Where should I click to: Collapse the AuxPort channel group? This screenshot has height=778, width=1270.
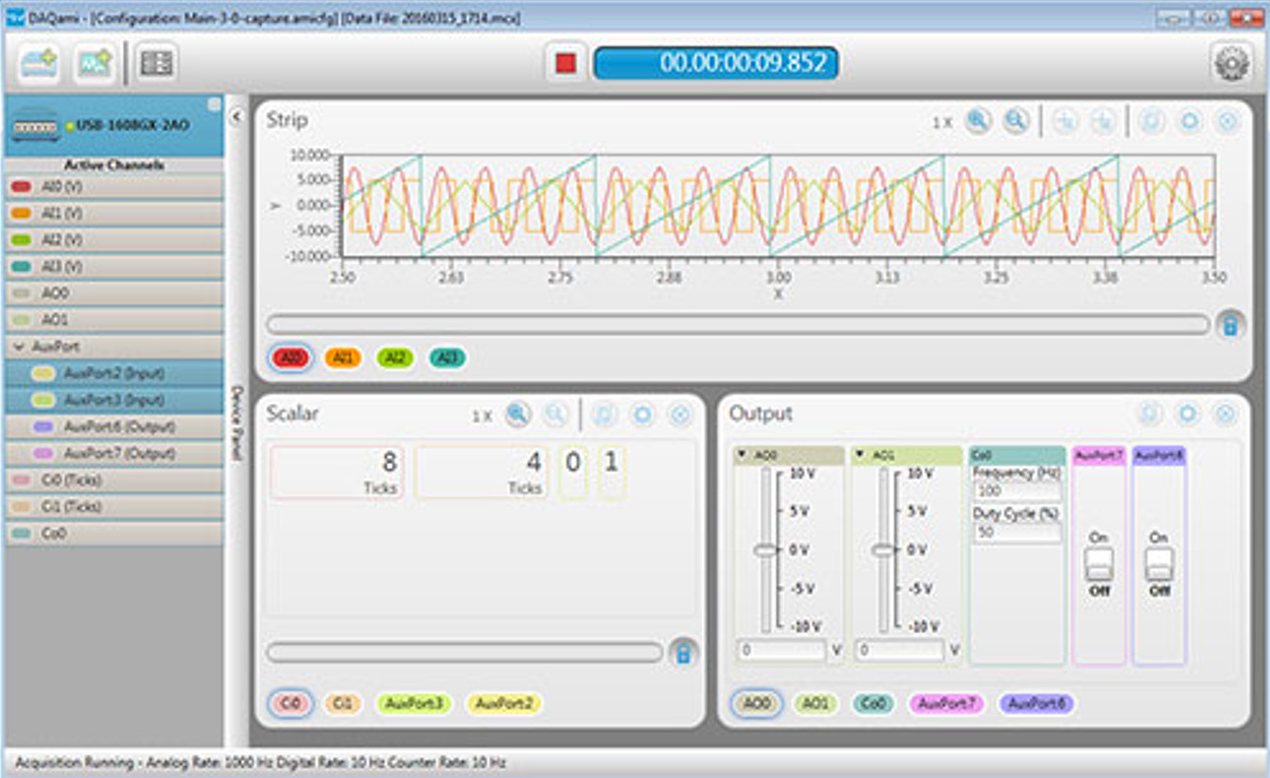pyautogui.click(x=19, y=347)
